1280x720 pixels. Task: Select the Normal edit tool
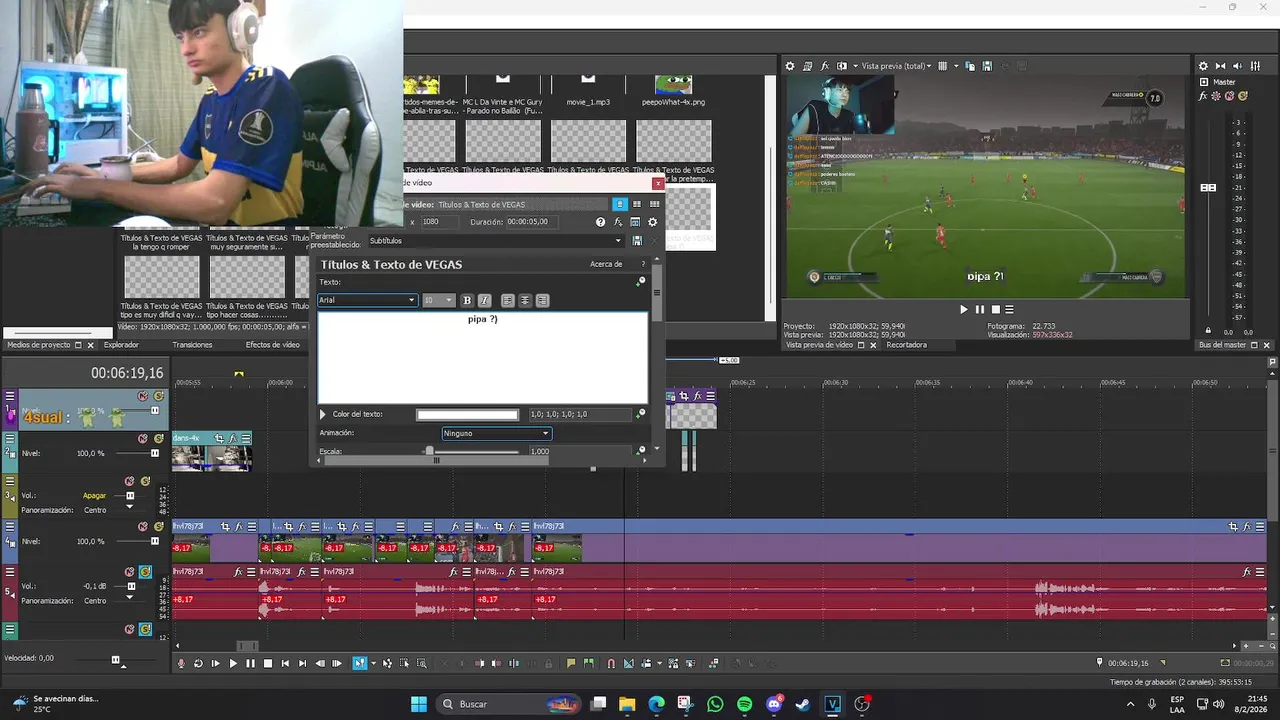coord(360,663)
